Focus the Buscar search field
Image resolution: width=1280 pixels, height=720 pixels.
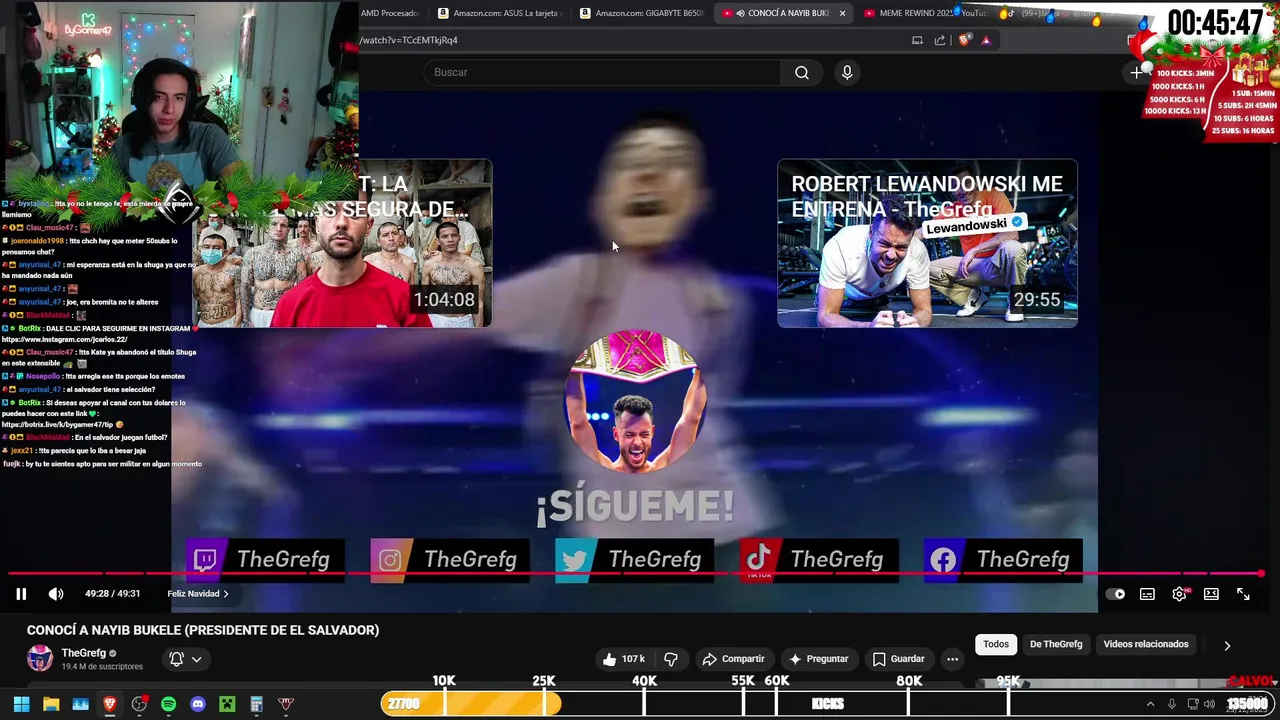(602, 72)
